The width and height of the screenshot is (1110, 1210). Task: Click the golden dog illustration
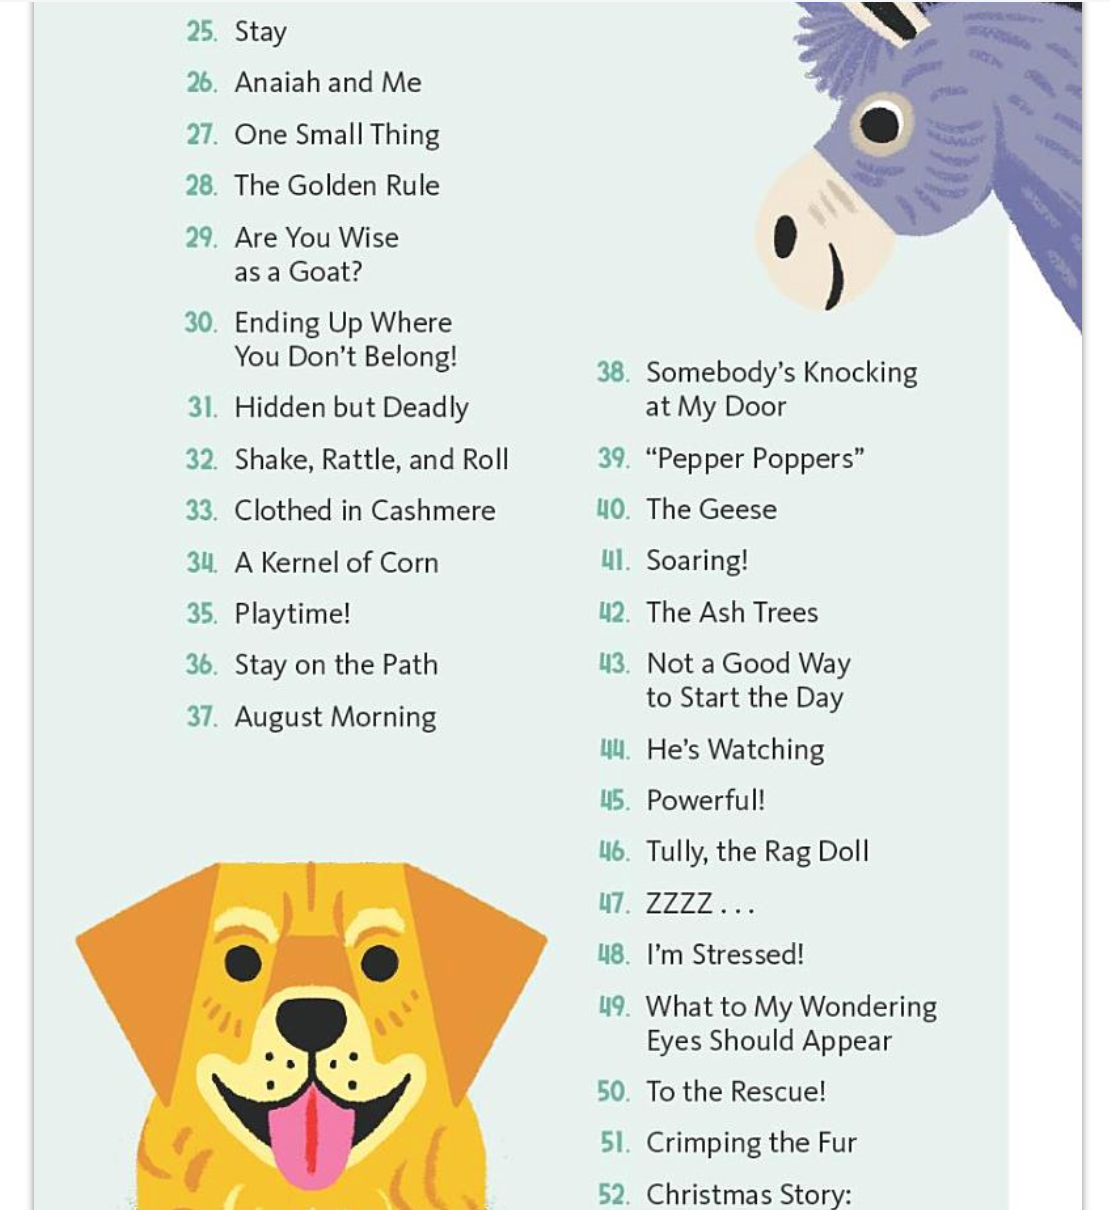pyautogui.click(x=310, y=1040)
